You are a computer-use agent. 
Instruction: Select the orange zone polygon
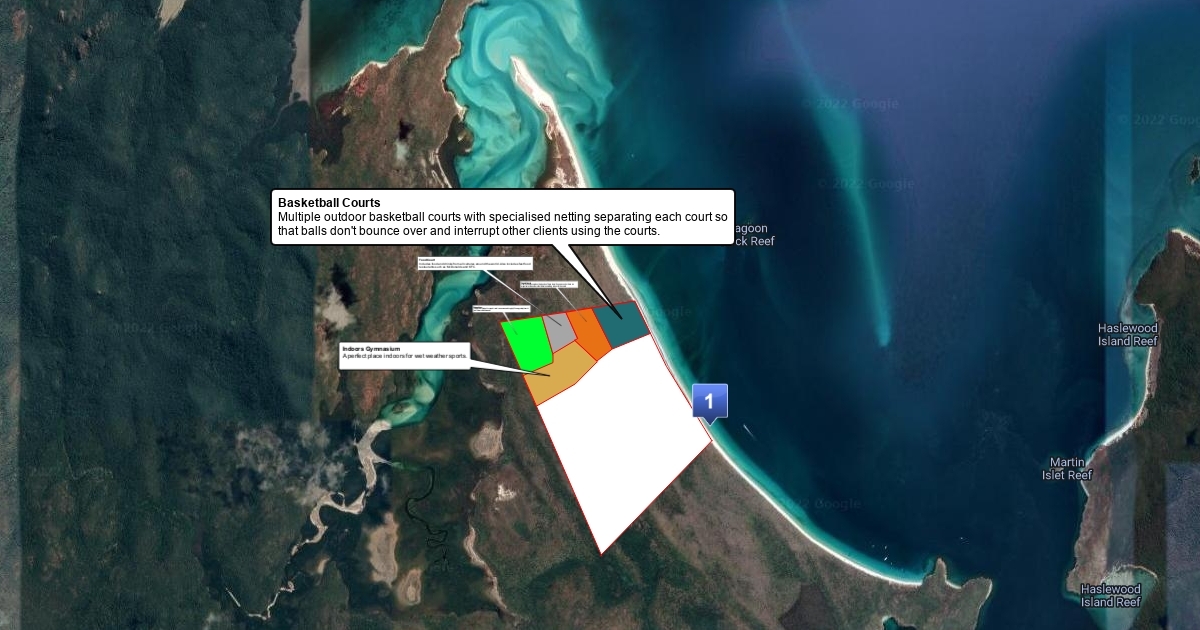(589, 335)
